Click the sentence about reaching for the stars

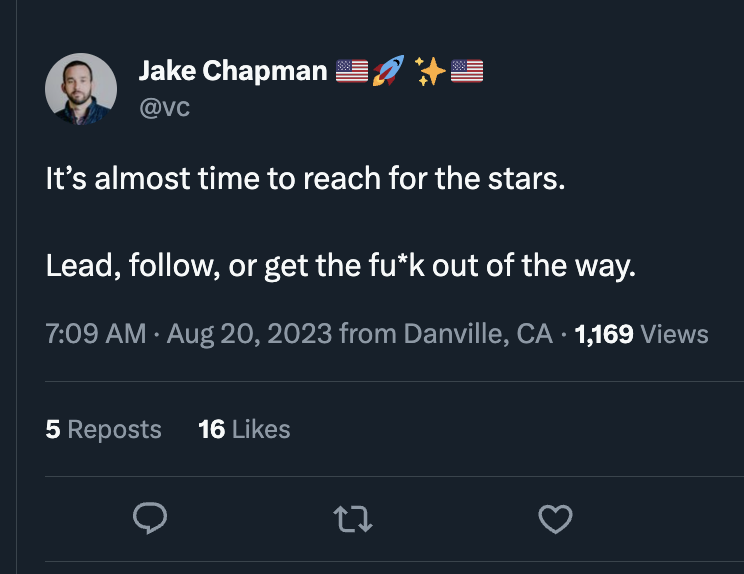[306, 178]
